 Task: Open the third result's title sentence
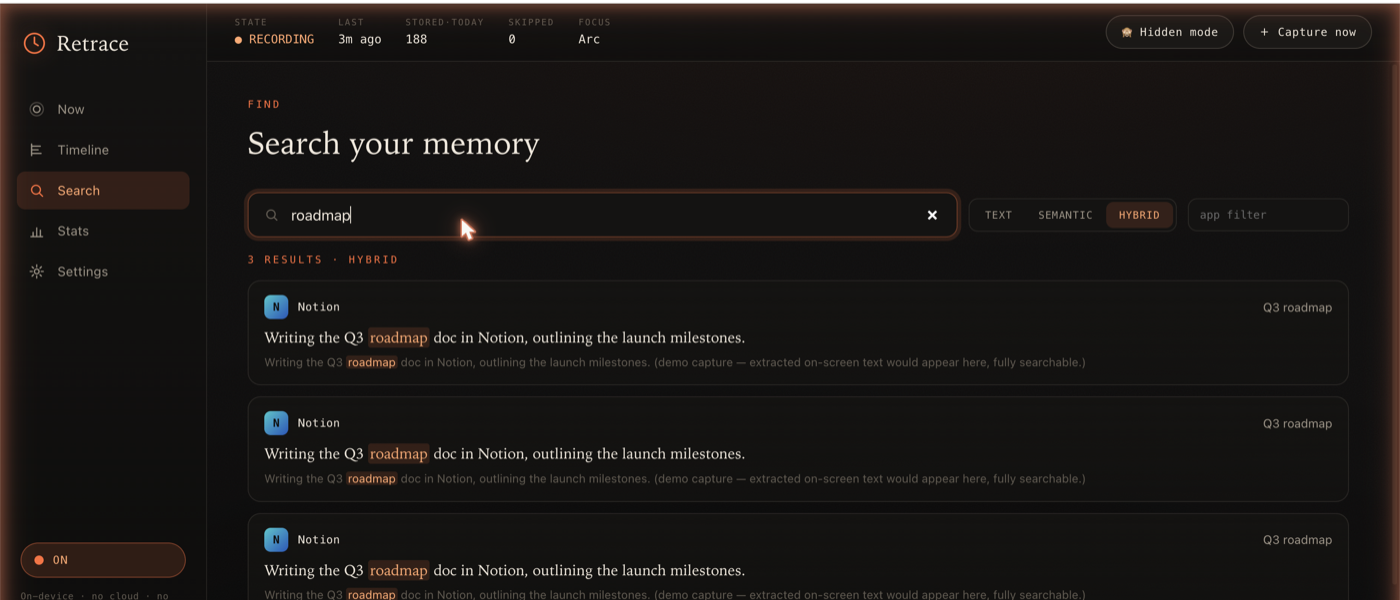[505, 571]
